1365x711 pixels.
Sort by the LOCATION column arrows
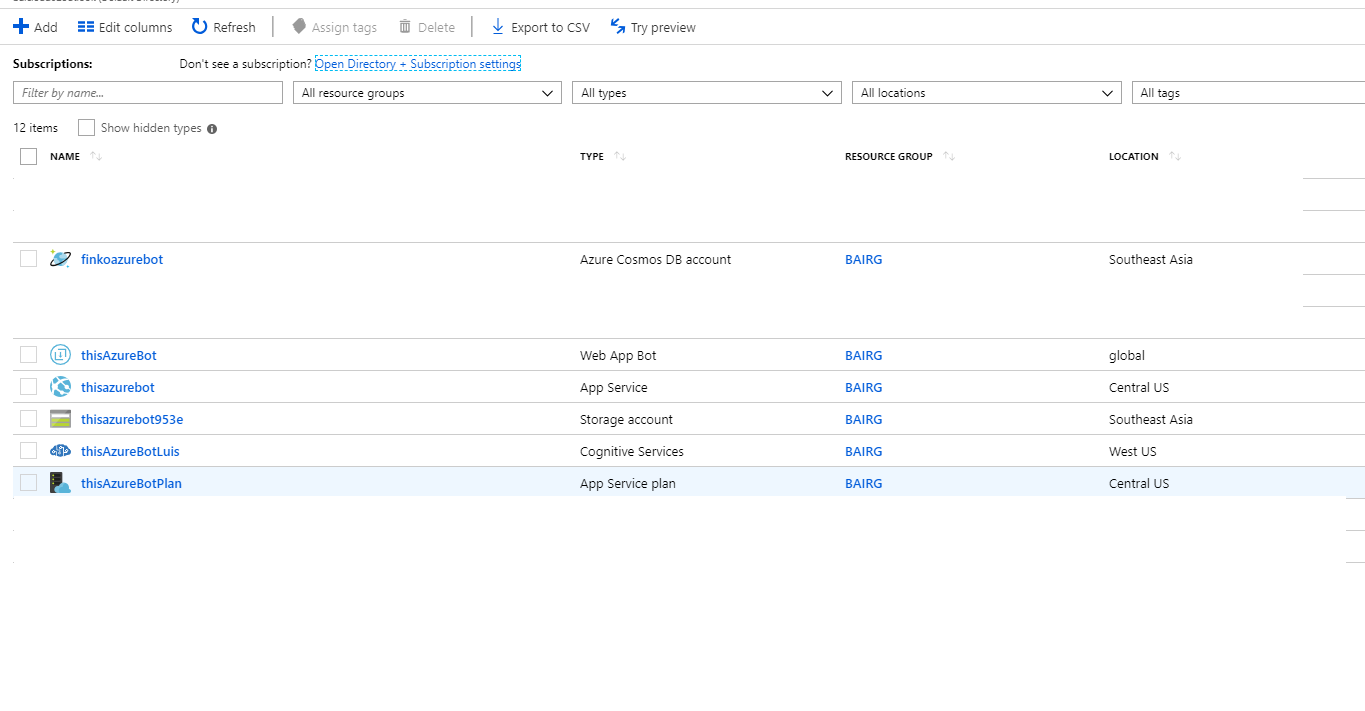[1175, 156]
